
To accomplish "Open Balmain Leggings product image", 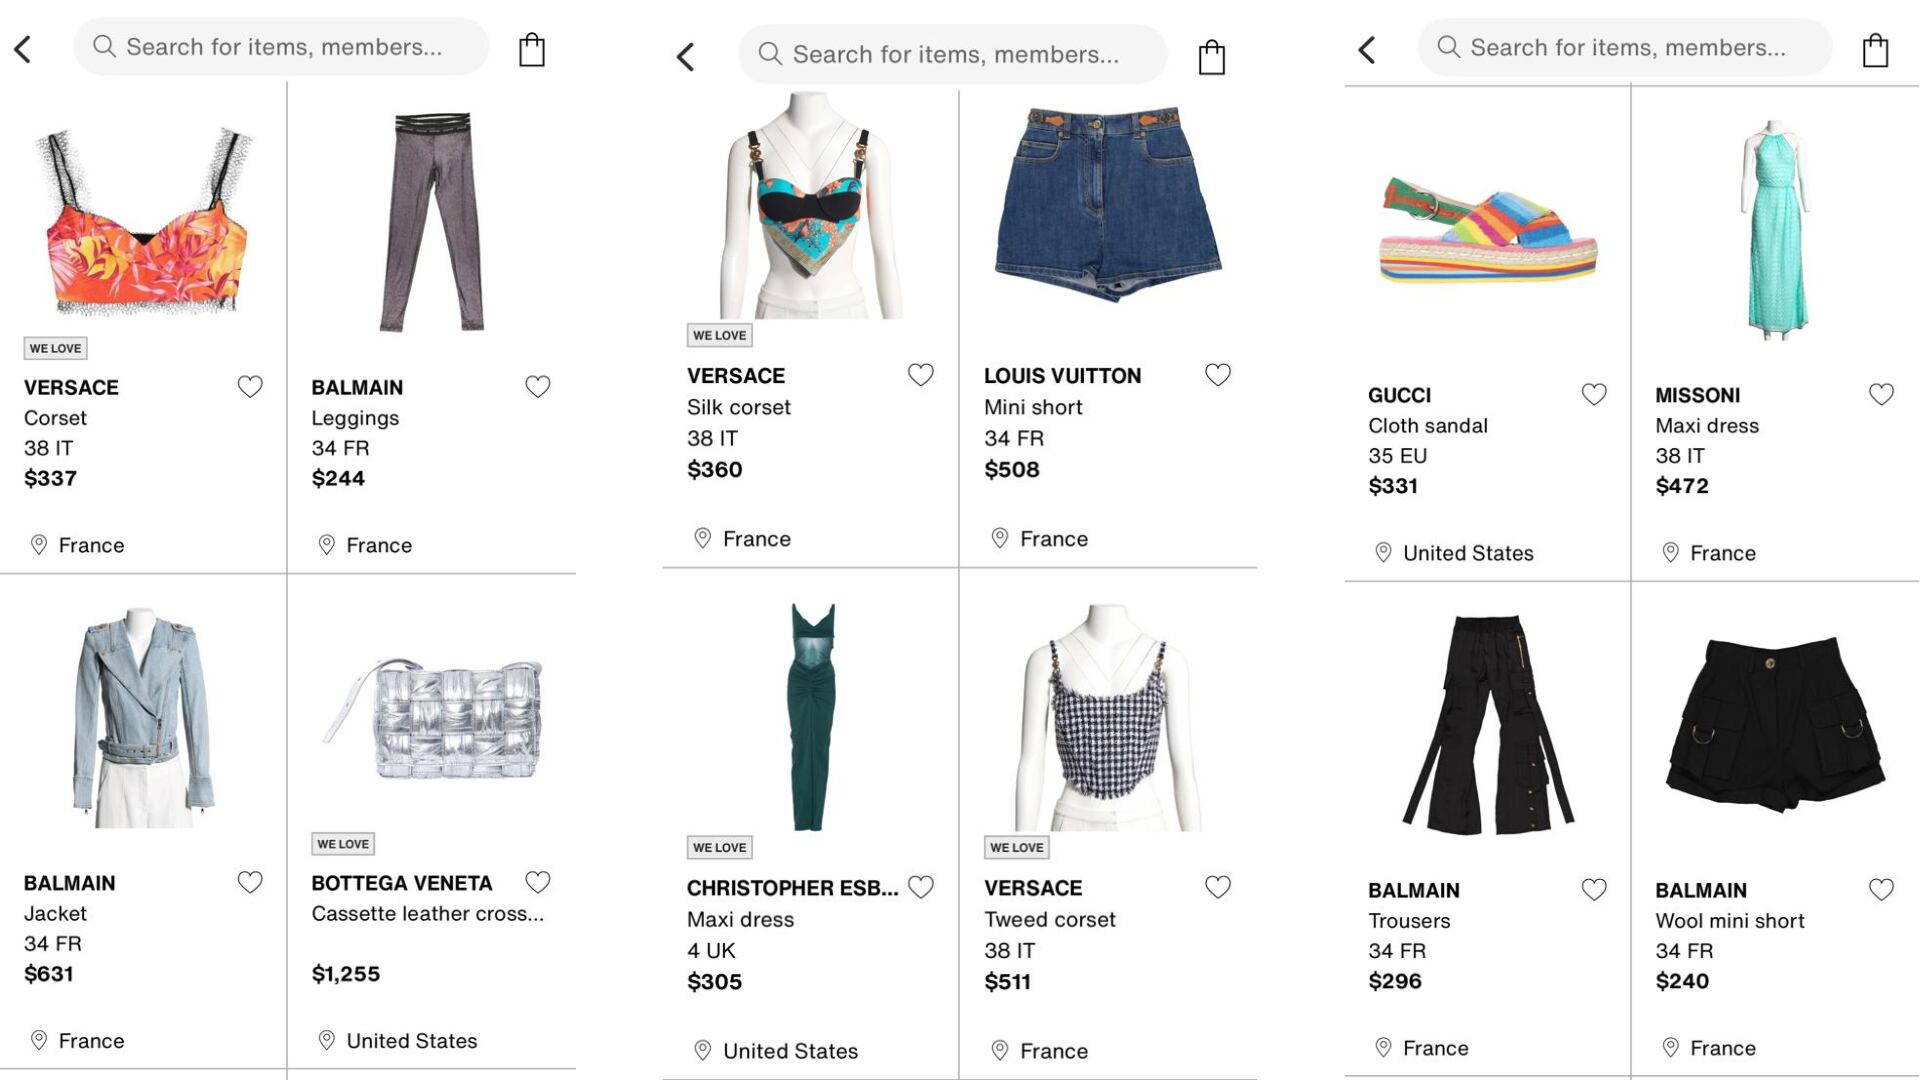I will [432, 222].
